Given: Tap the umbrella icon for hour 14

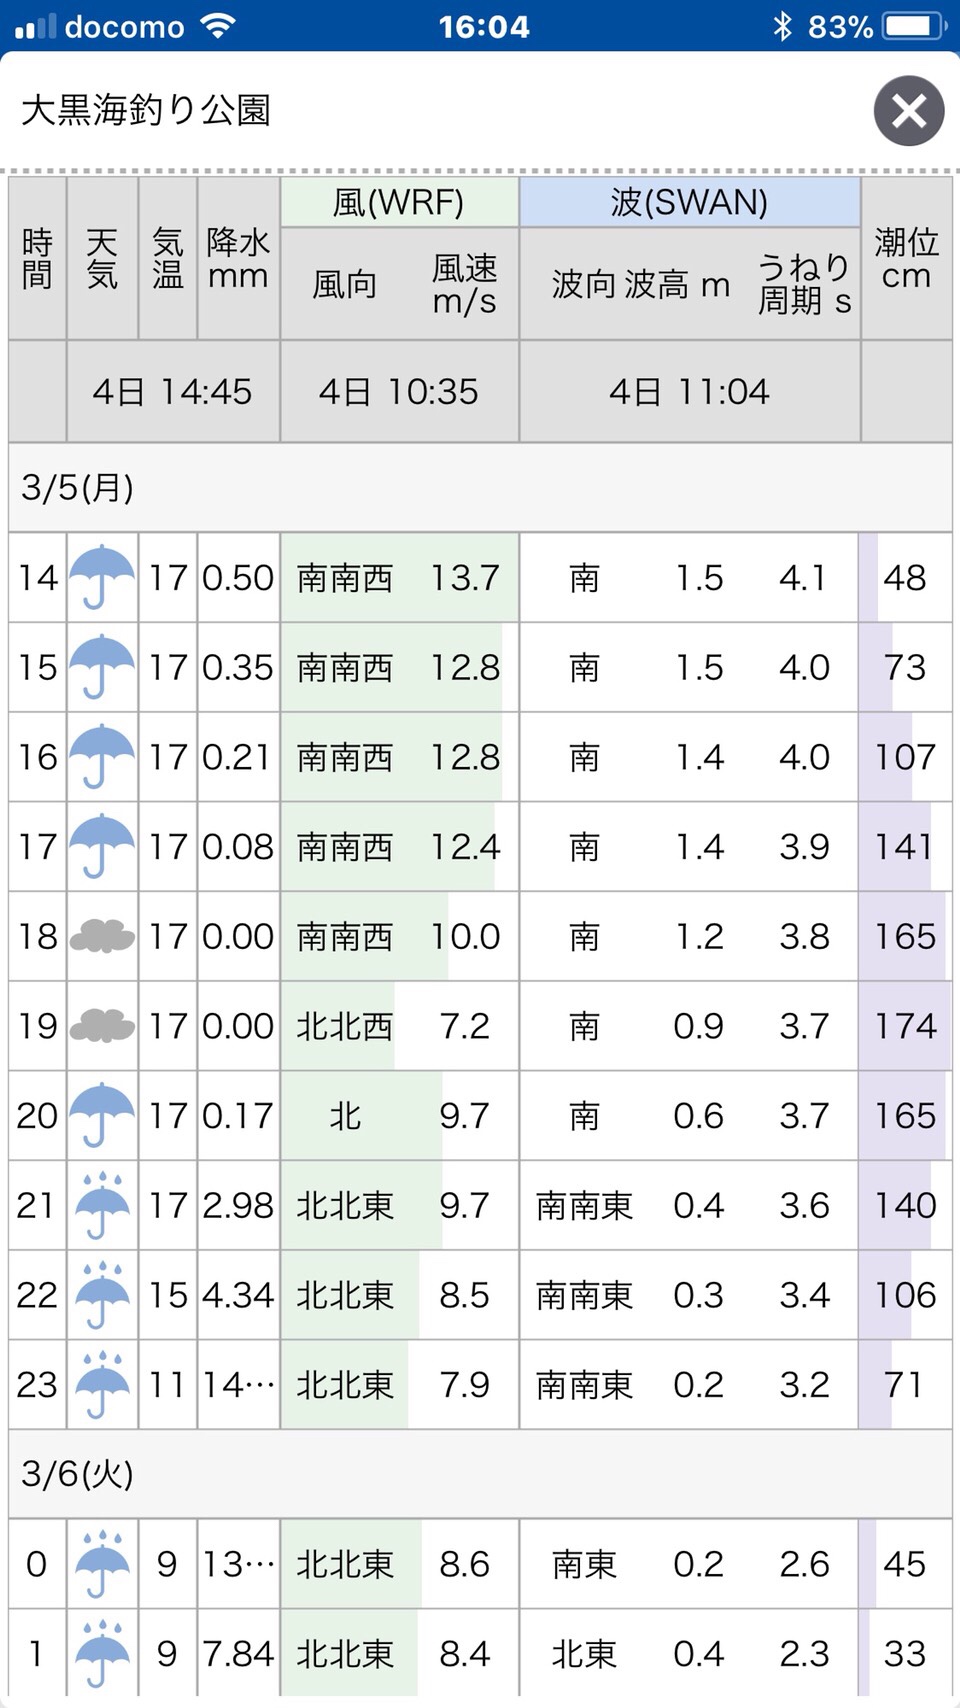Looking at the screenshot, I should (x=102, y=577).
